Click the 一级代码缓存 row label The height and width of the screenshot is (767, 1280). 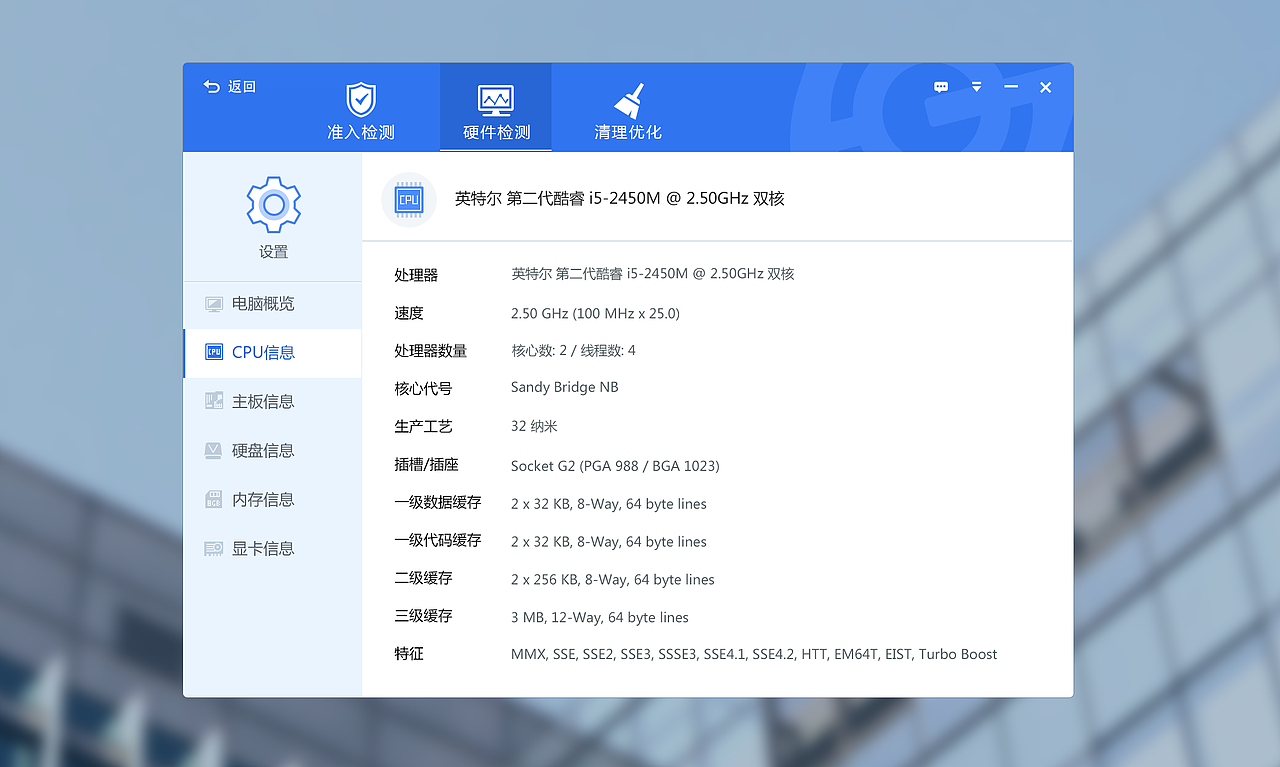tap(438, 540)
